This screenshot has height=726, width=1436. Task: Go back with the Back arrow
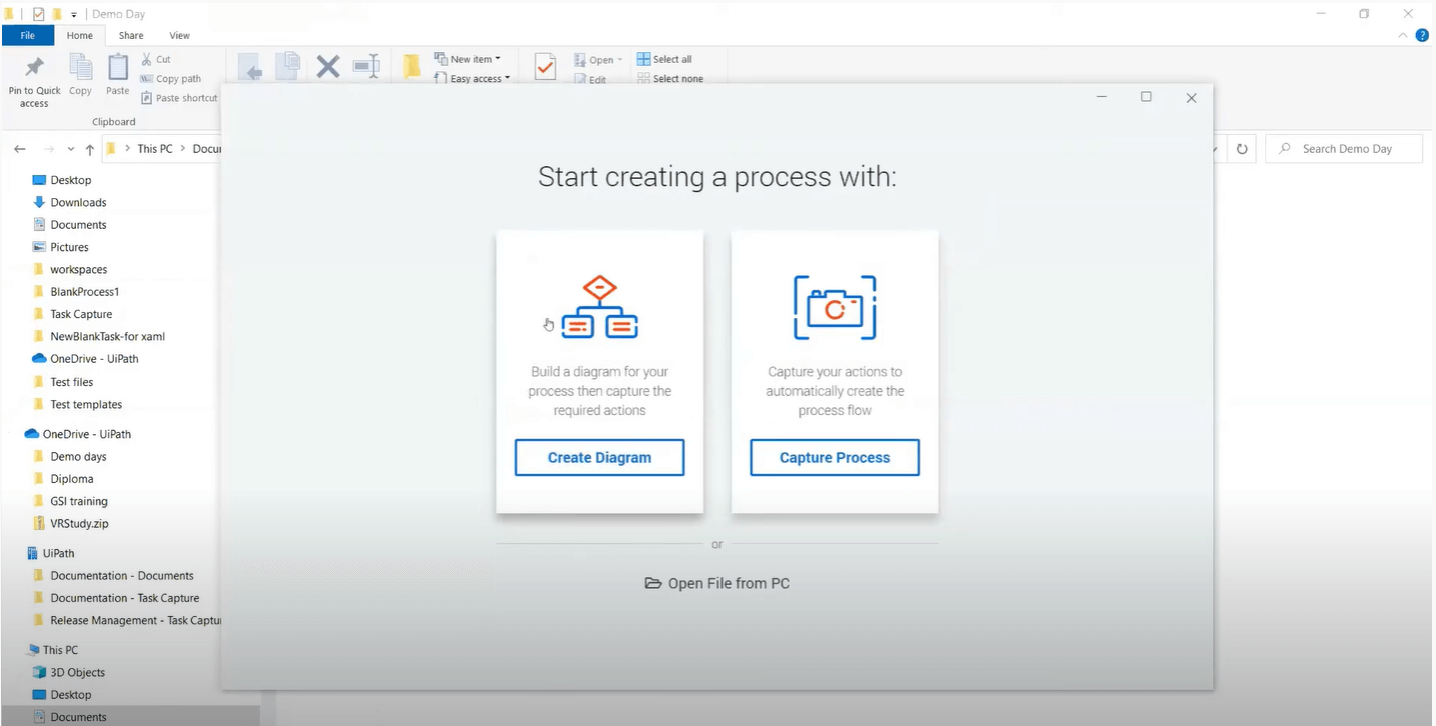pyautogui.click(x=20, y=149)
